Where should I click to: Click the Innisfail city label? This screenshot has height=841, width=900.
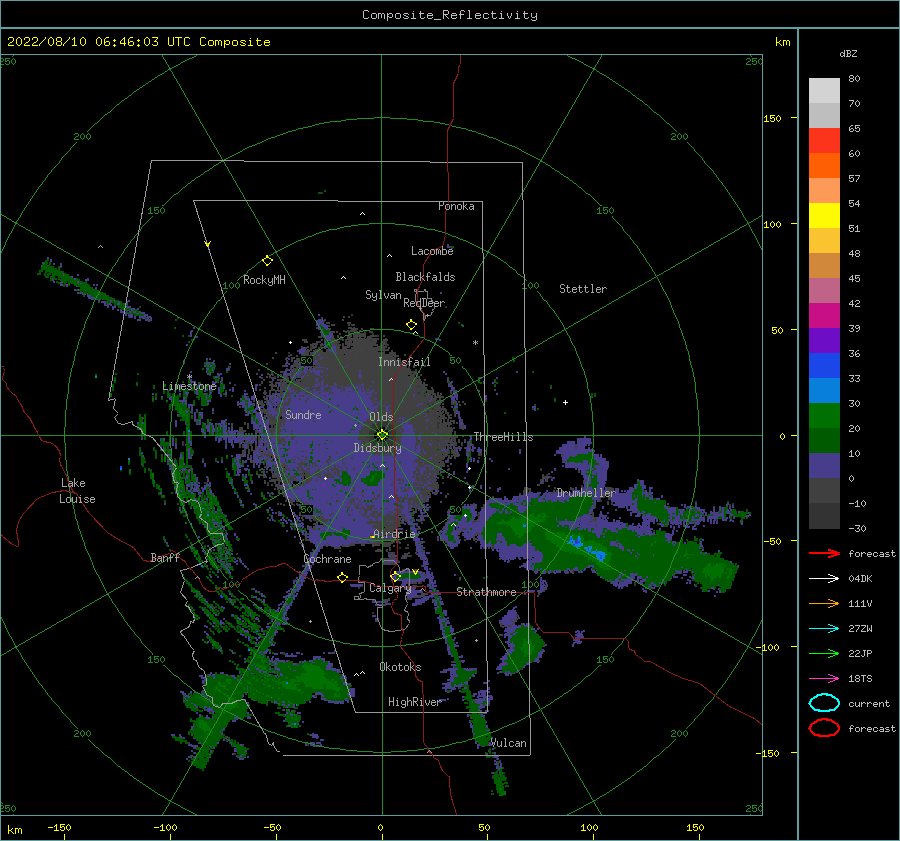point(404,362)
